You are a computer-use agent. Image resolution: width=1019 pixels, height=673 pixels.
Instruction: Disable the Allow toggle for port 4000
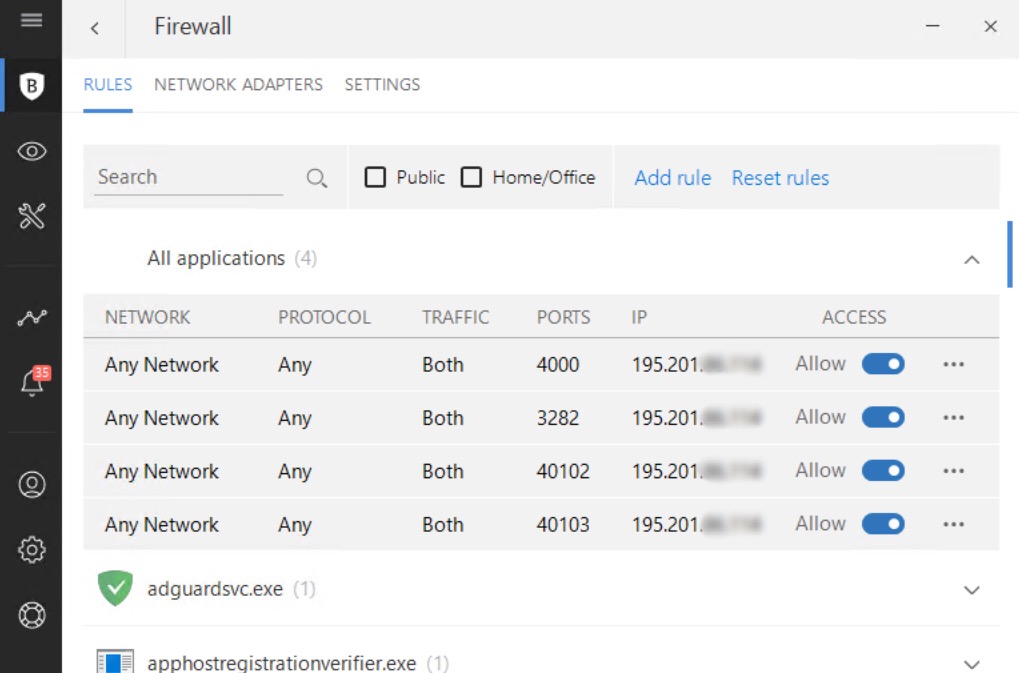(x=883, y=364)
